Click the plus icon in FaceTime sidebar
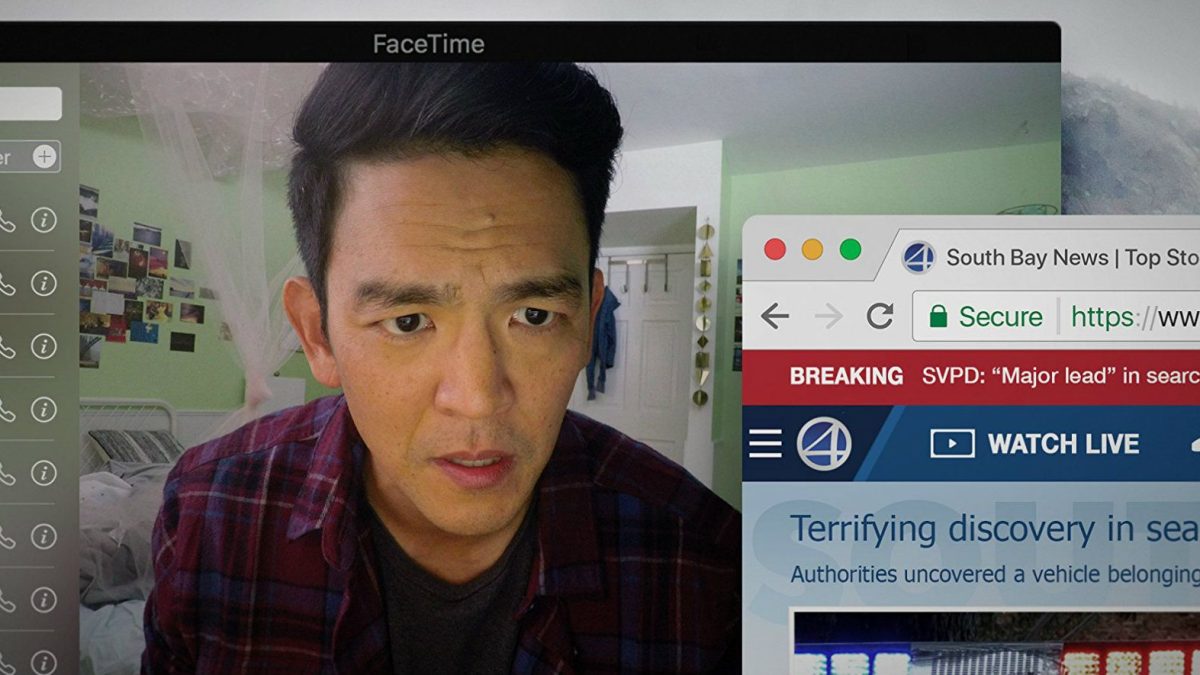Viewport: 1200px width, 675px height. (44, 156)
